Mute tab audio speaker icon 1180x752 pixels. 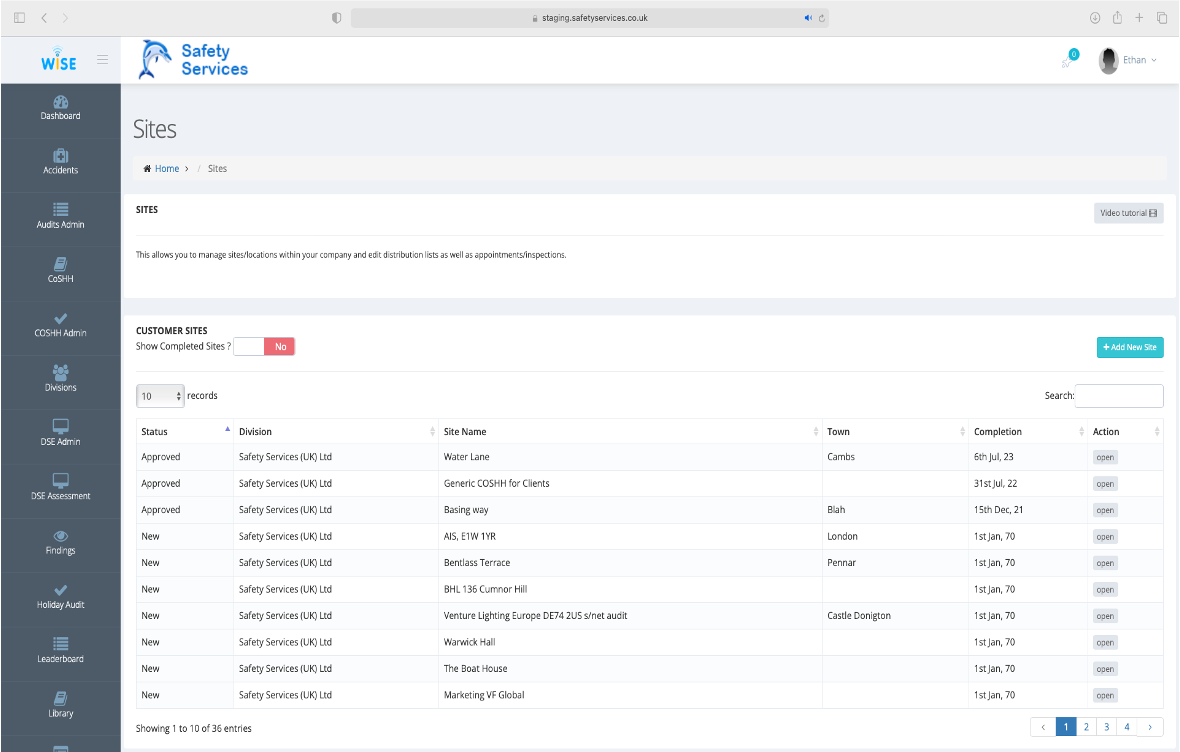tap(807, 18)
